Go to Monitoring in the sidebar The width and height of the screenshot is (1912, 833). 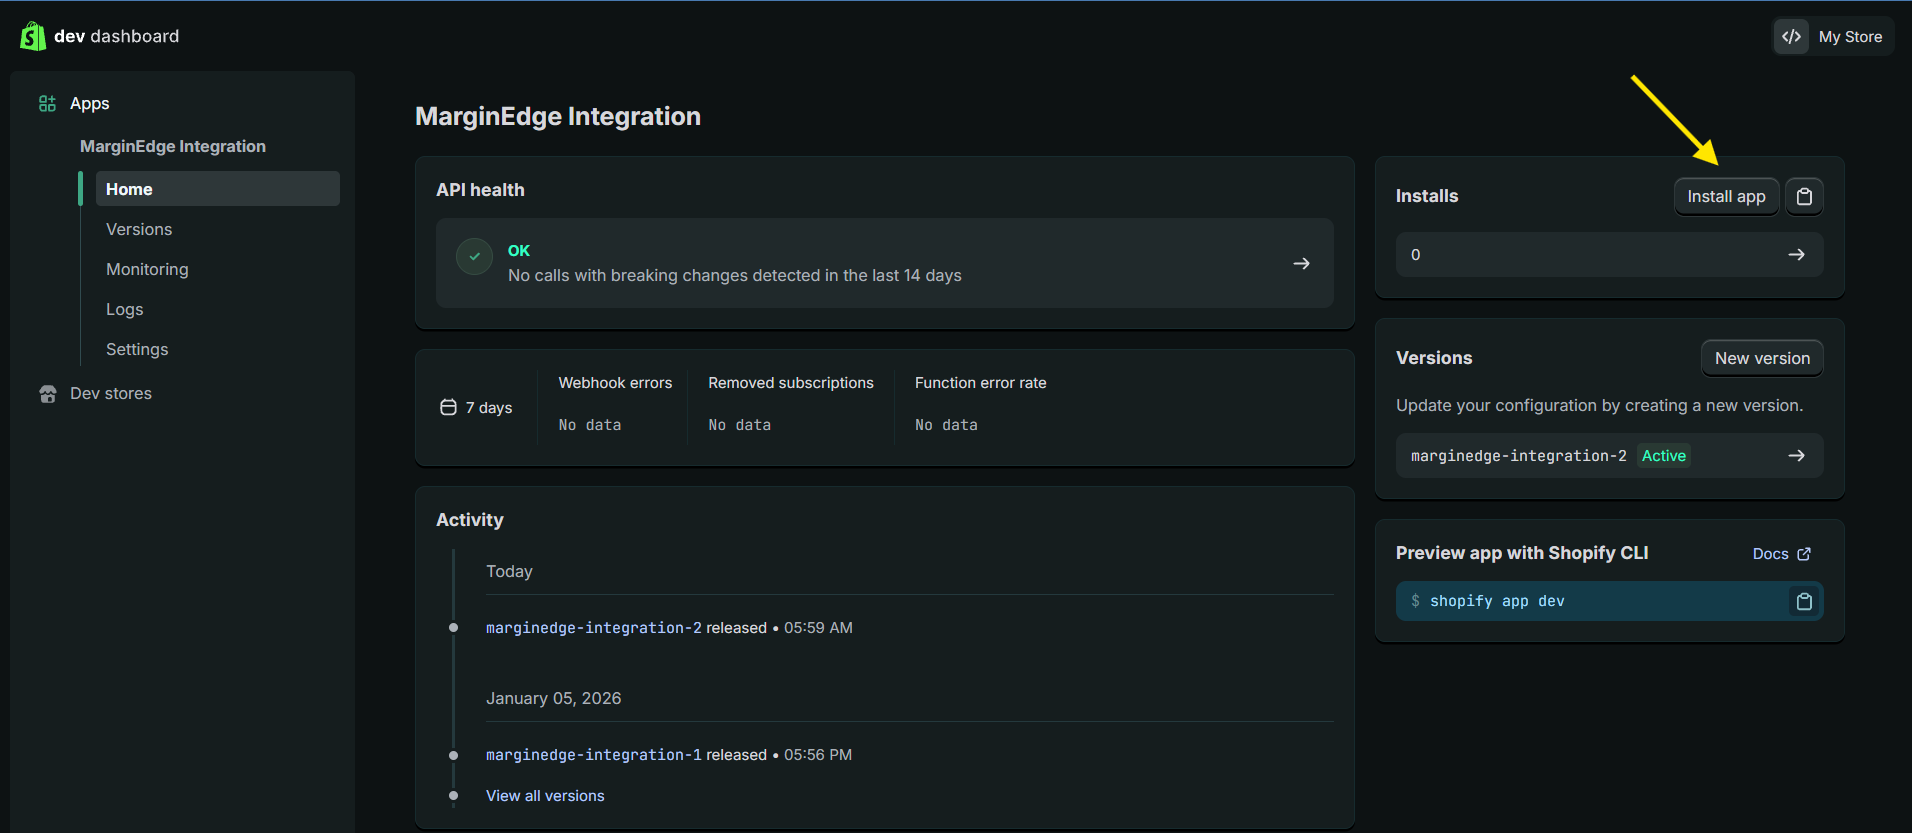point(147,270)
